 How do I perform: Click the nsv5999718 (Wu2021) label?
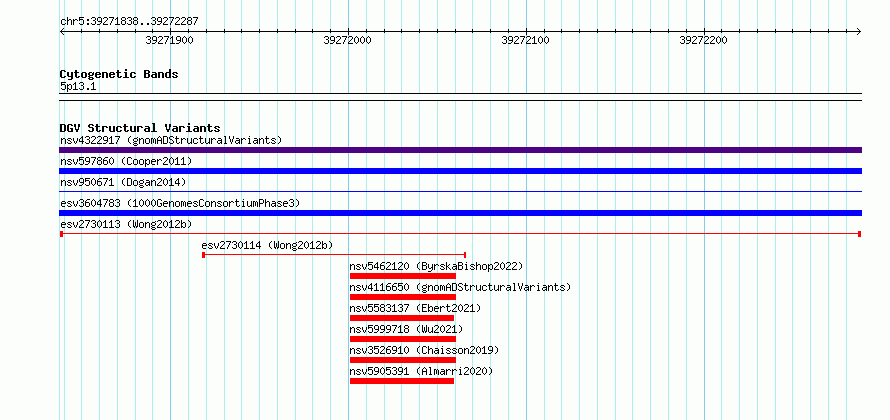click(x=406, y=329)
